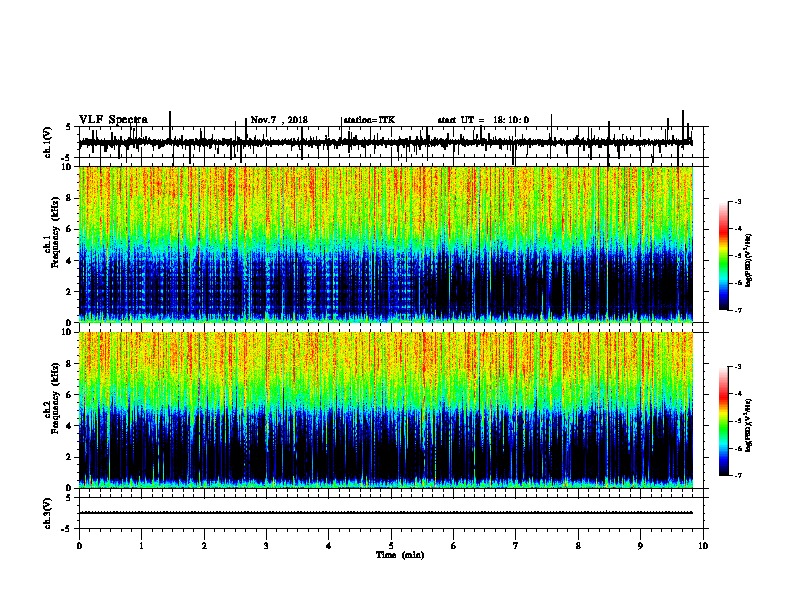This screenshot has height=612, width=792.
Task: Click the "8" minute tick label
Action: 578,546
